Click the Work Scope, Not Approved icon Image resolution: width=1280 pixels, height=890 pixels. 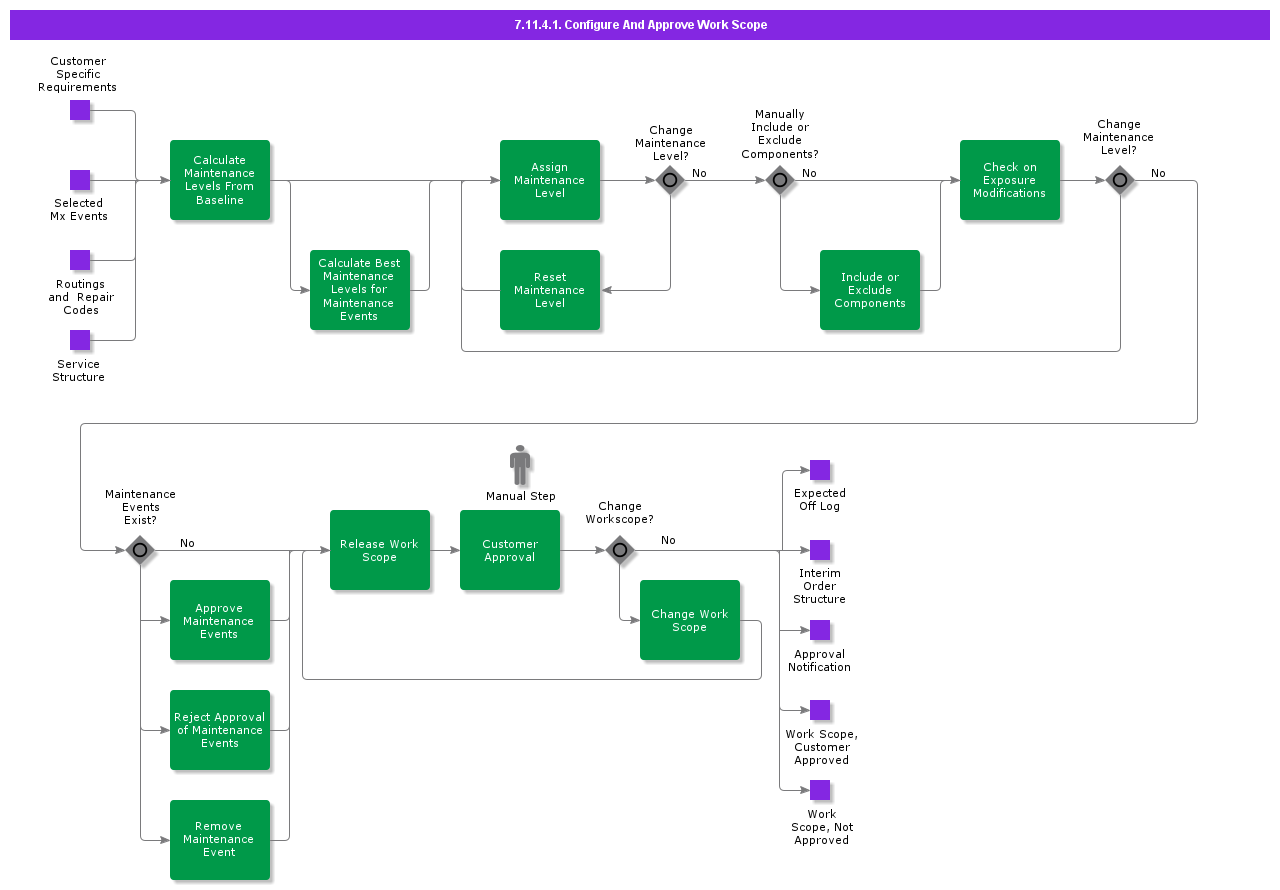click(x=820, y=790)
